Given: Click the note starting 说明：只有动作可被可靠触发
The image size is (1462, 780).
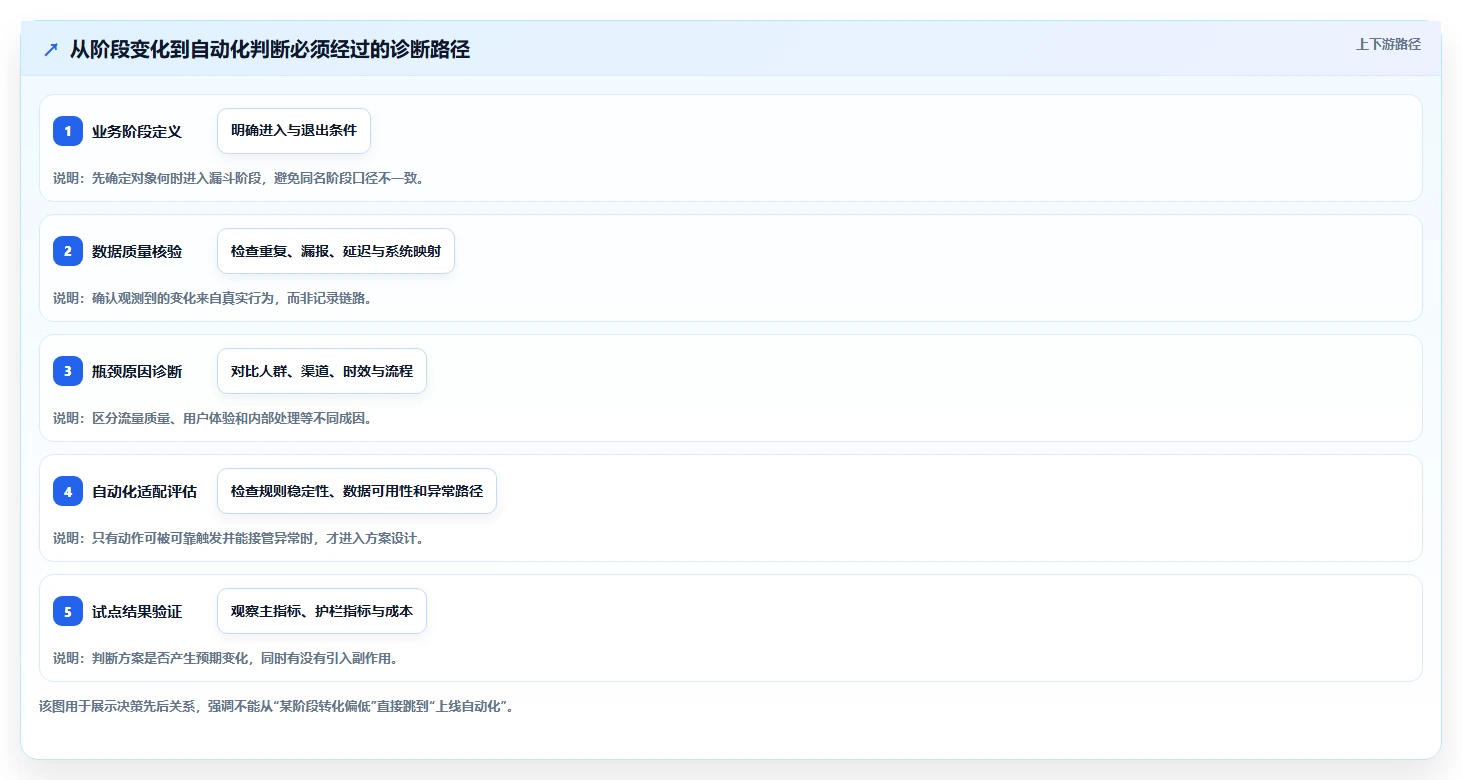Looking at the screenshot, I should (239, 538).
